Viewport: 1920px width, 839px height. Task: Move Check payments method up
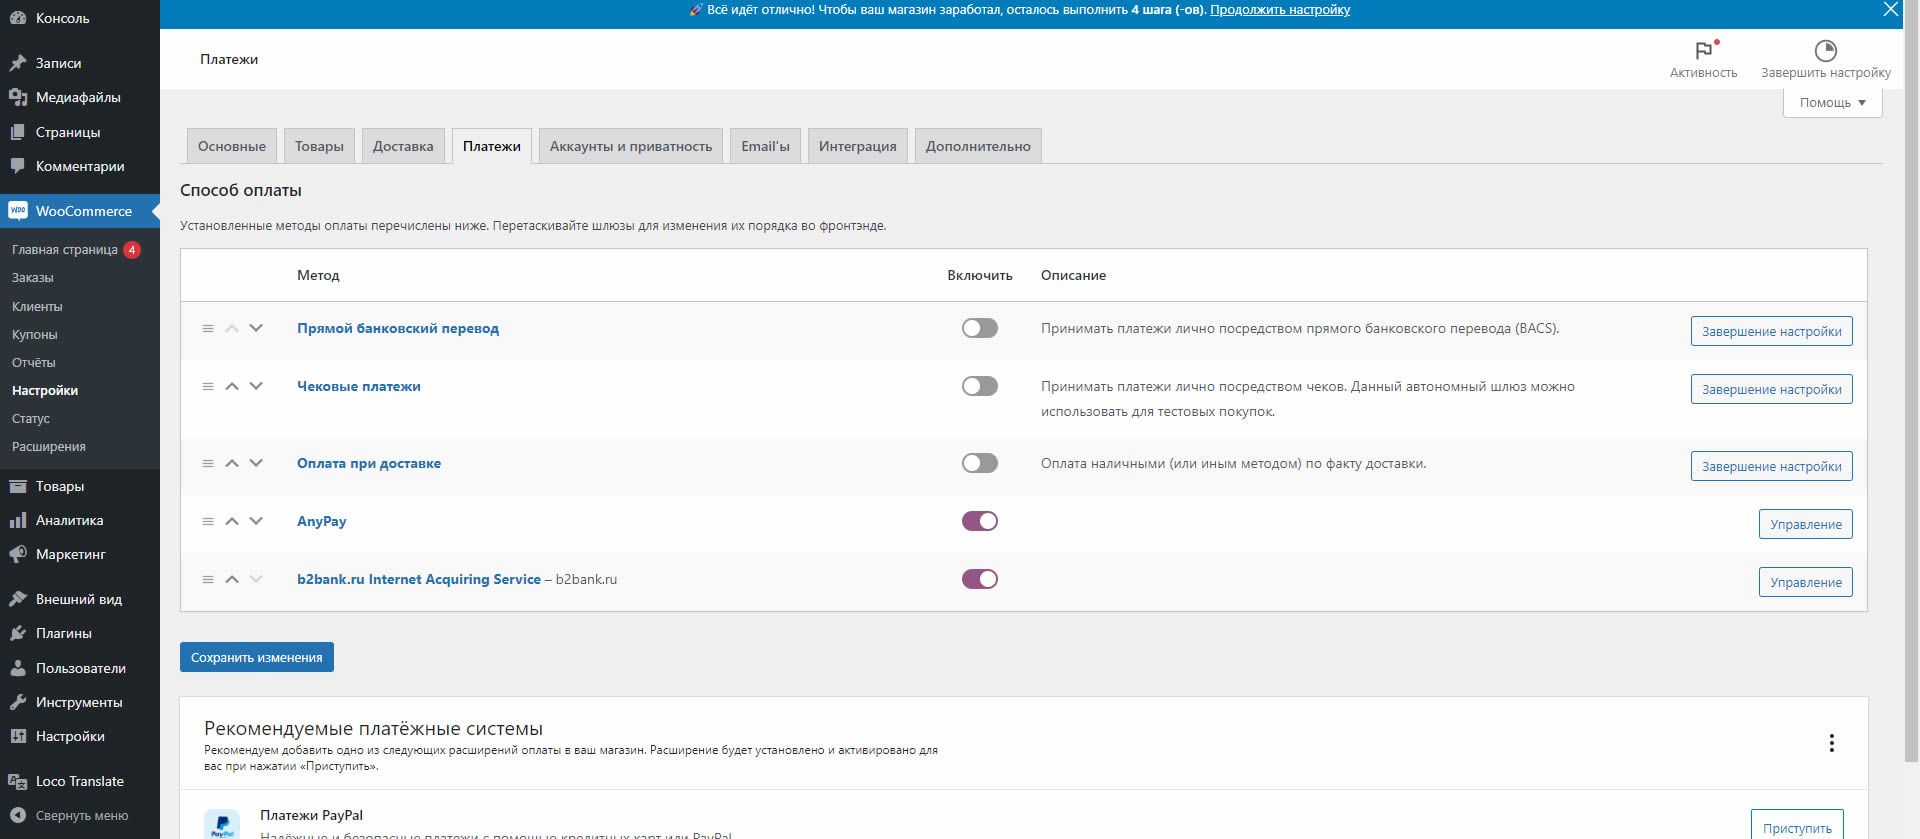coord(232,386)
